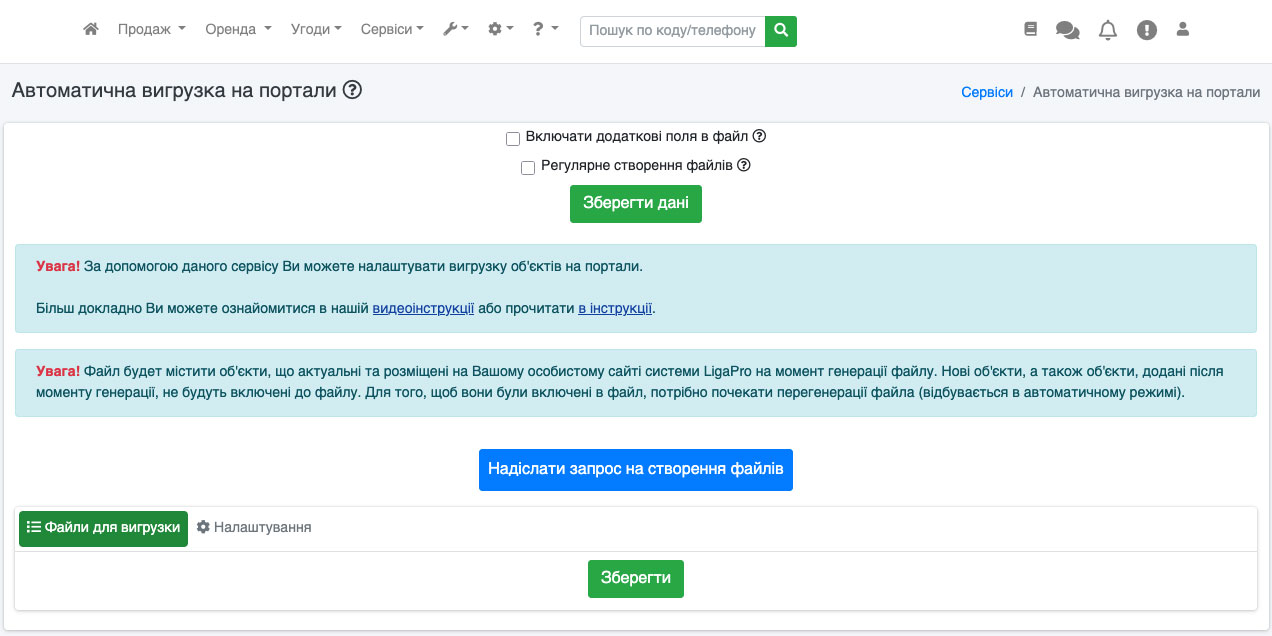Click help icon beside page title

352,90
